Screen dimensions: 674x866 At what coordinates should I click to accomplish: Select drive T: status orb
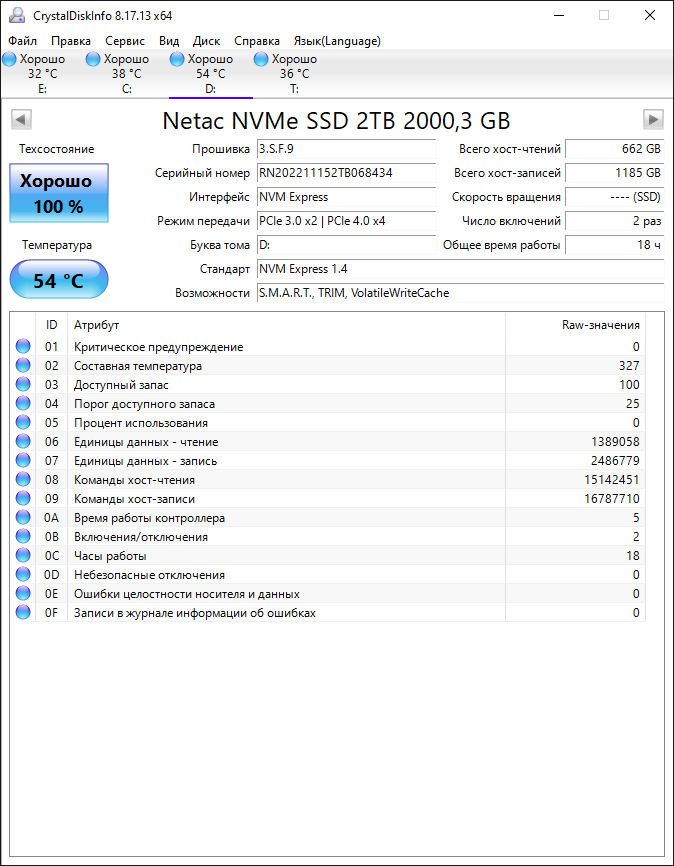tap(262, 60)
